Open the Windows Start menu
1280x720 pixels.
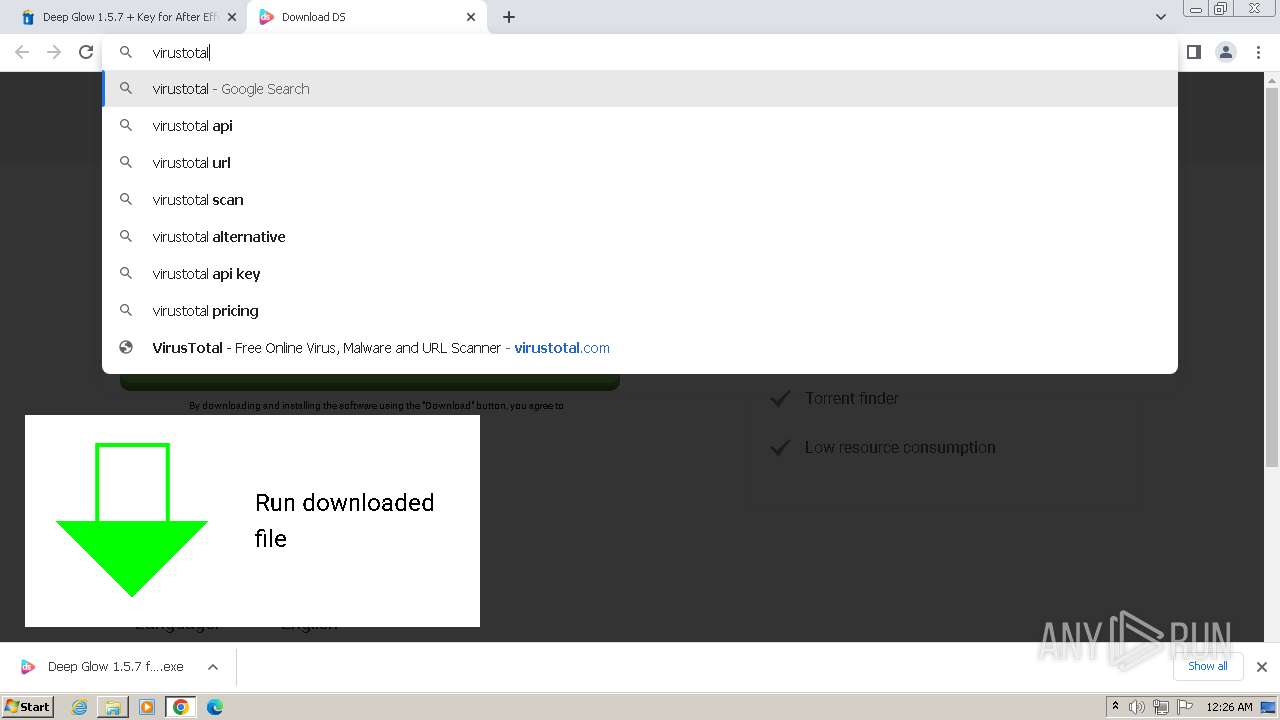tap(27, 707)
